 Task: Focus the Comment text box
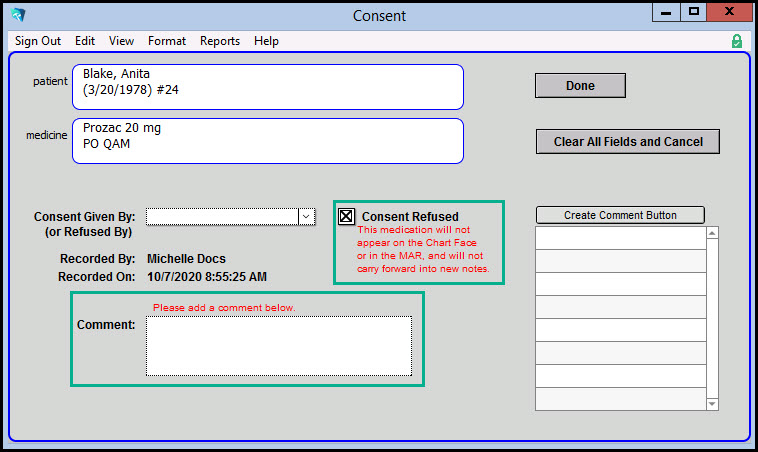click(279, 346)
